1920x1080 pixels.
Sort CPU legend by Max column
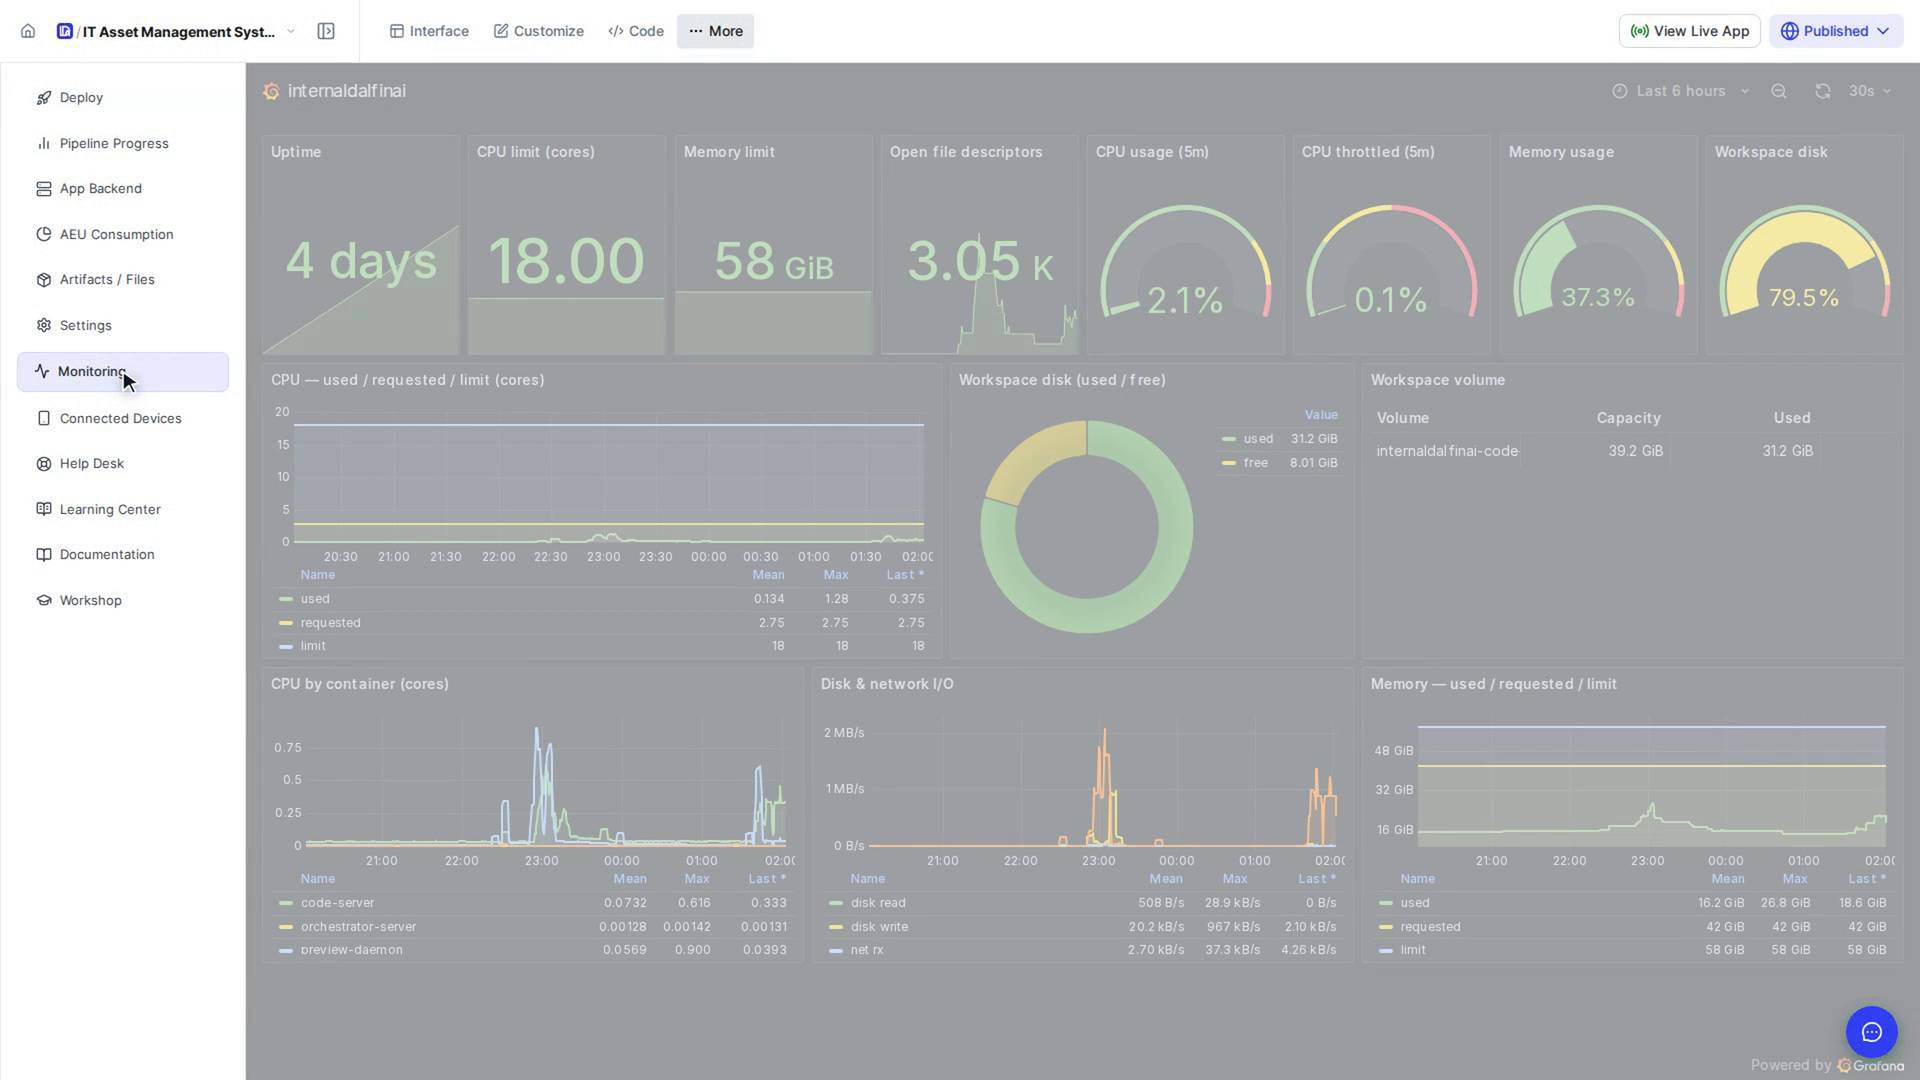[x=836, y=575]
